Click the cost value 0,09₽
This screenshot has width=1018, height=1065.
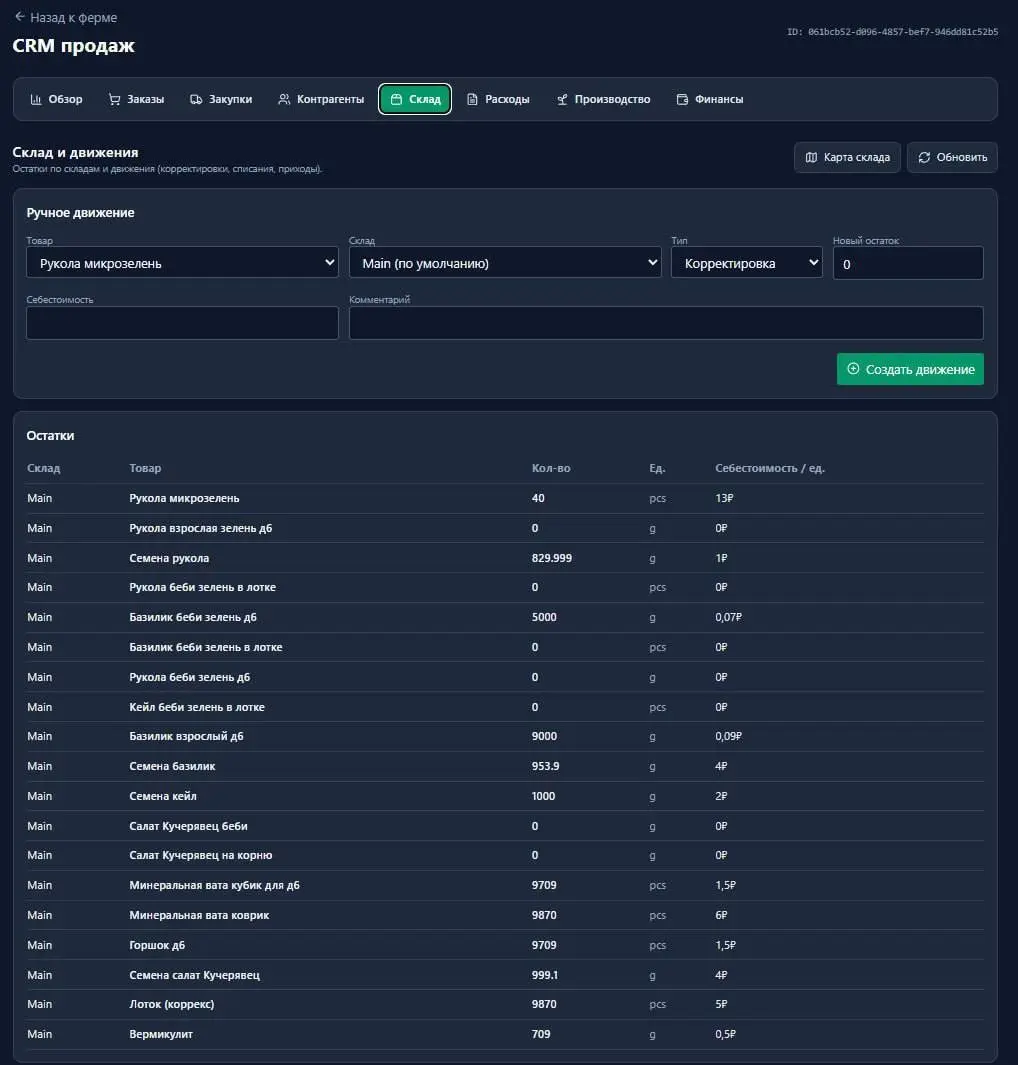(728, 736)
